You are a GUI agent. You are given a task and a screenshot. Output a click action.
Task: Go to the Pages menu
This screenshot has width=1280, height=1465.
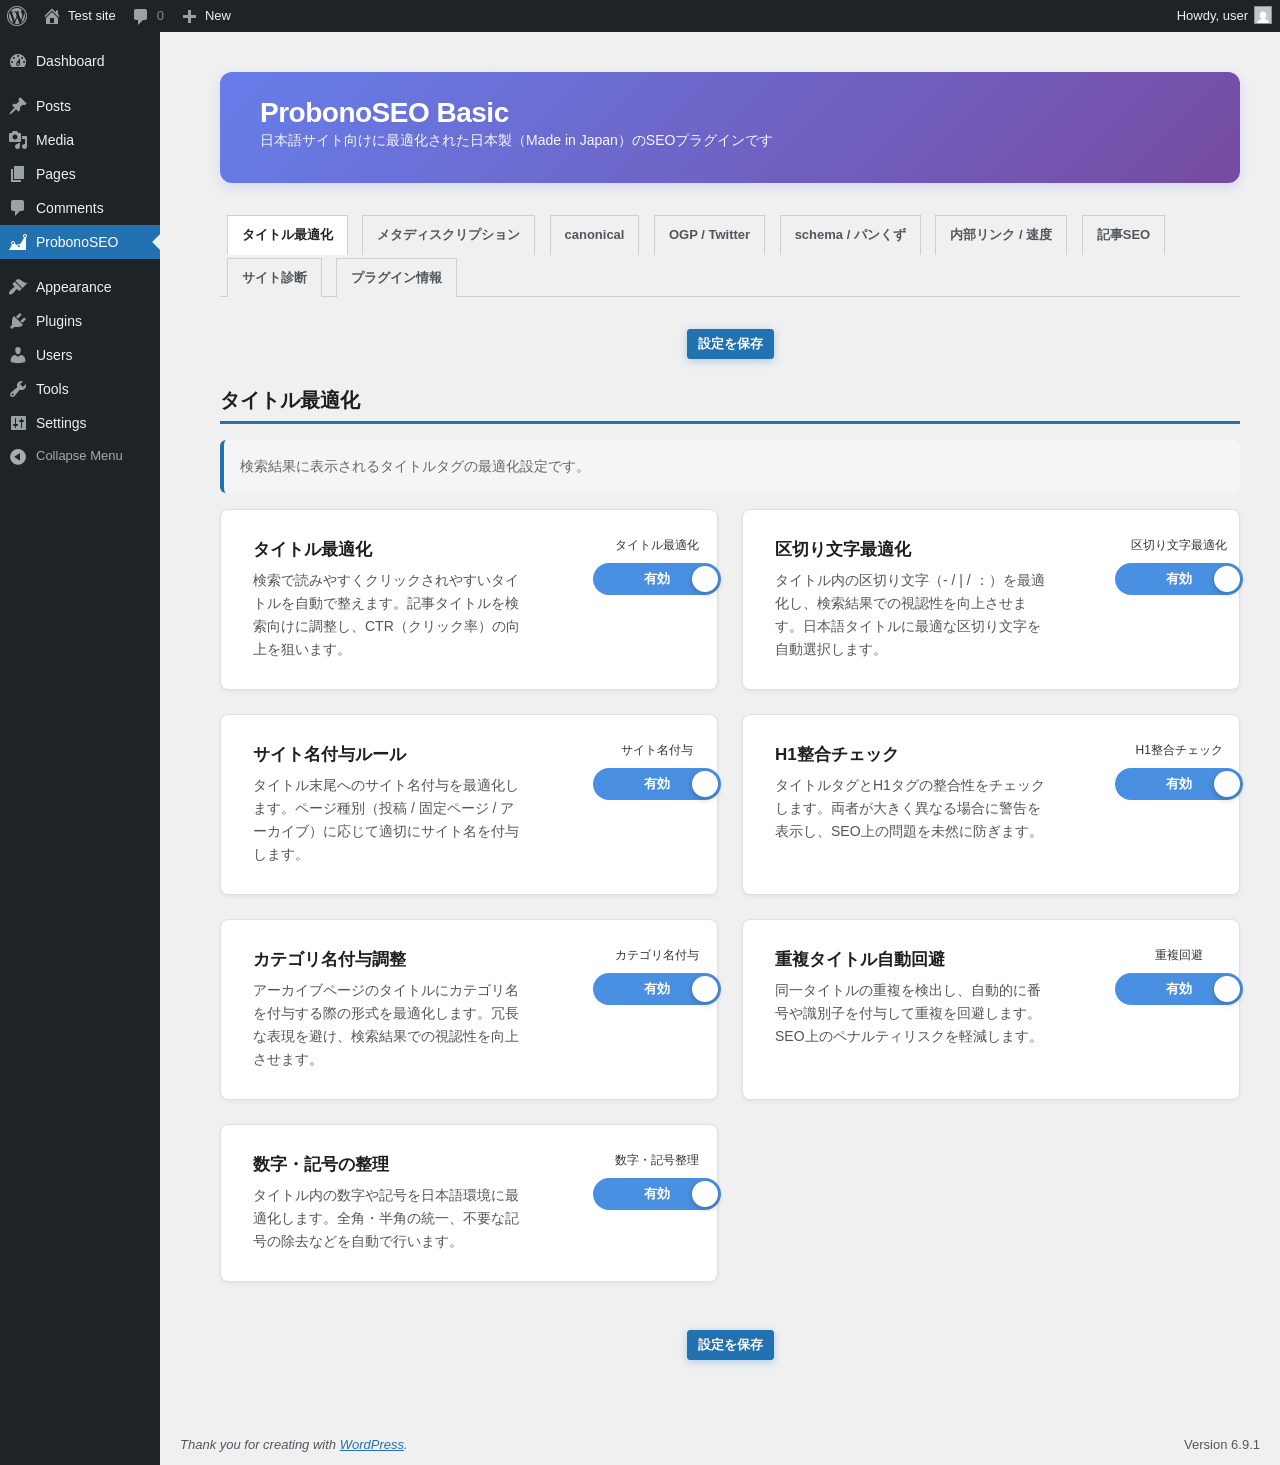tap(80, 174)
